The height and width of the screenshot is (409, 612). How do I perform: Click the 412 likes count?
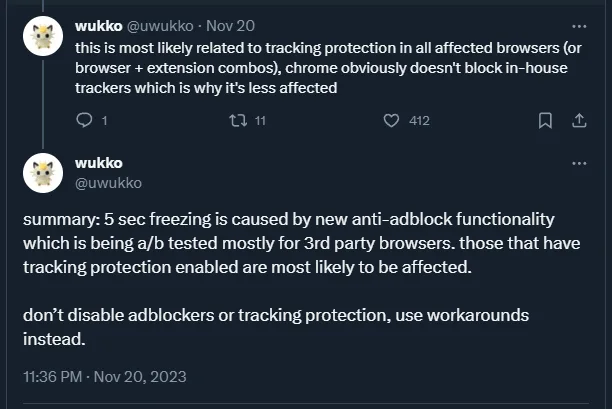pos(419,121)
